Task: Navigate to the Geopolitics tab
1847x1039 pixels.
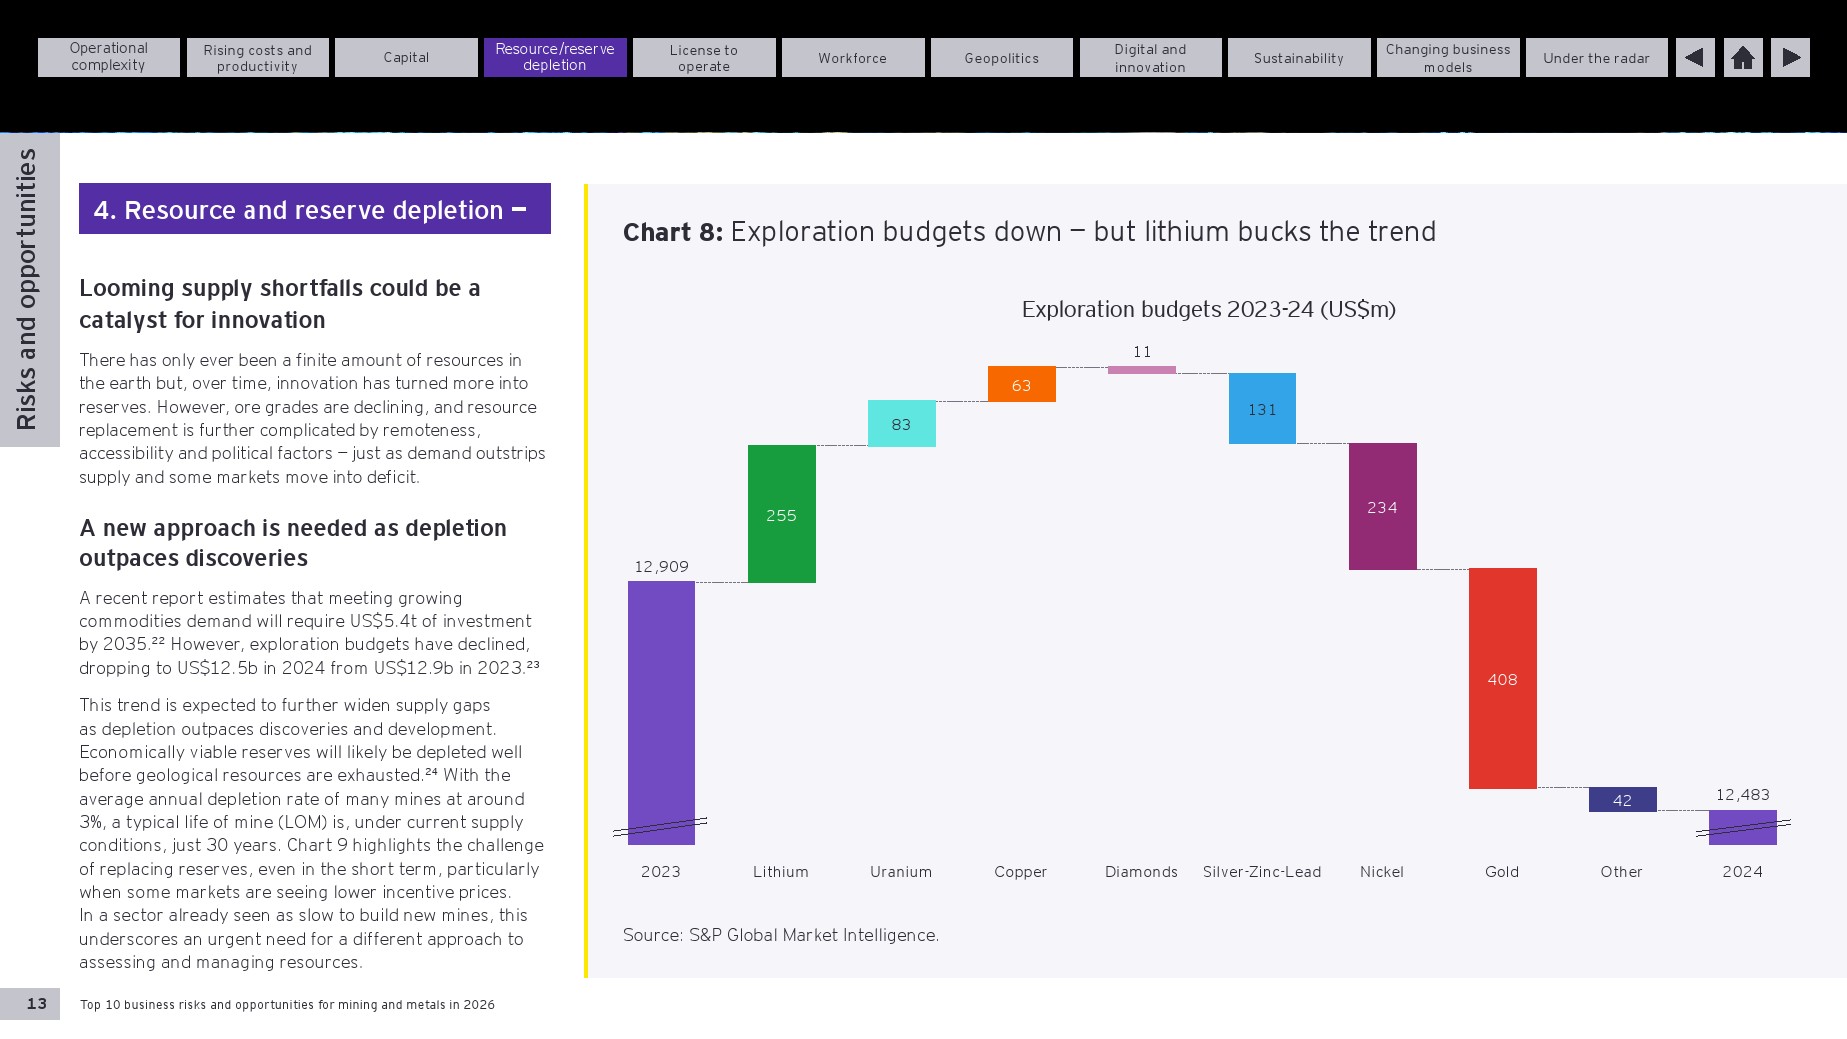Action: click(1002, 57)
